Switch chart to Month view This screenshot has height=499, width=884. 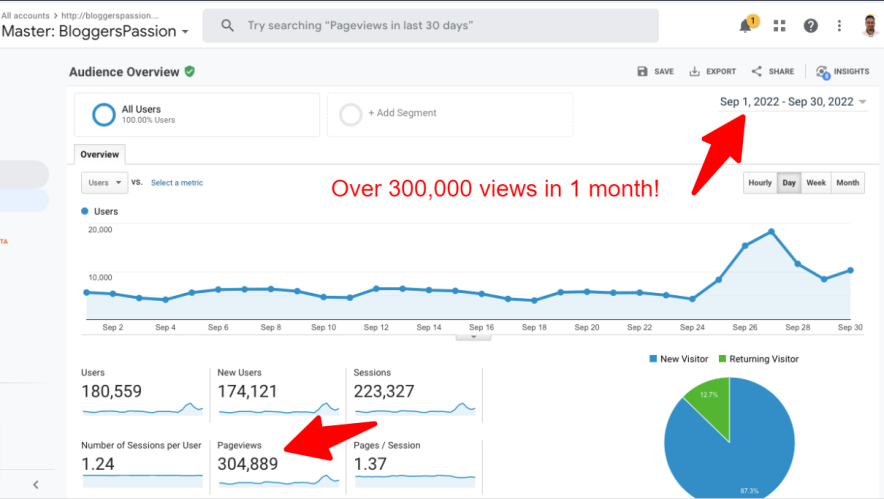click(847, 183)
